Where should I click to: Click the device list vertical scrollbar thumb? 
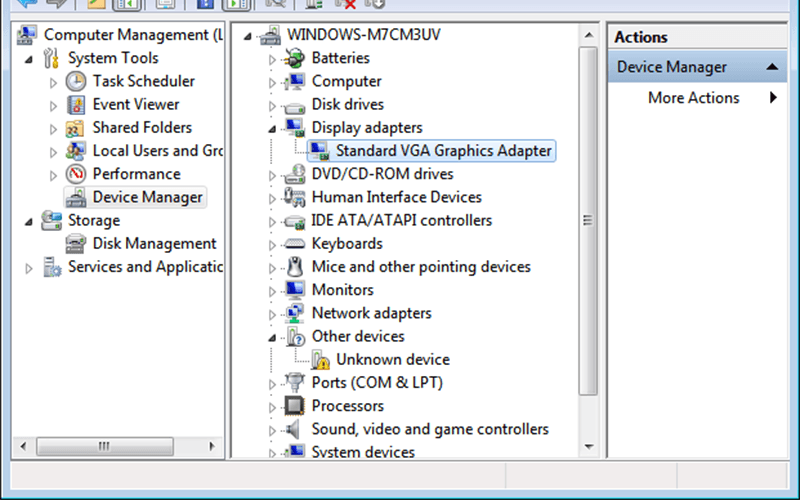tap(588, 221)
